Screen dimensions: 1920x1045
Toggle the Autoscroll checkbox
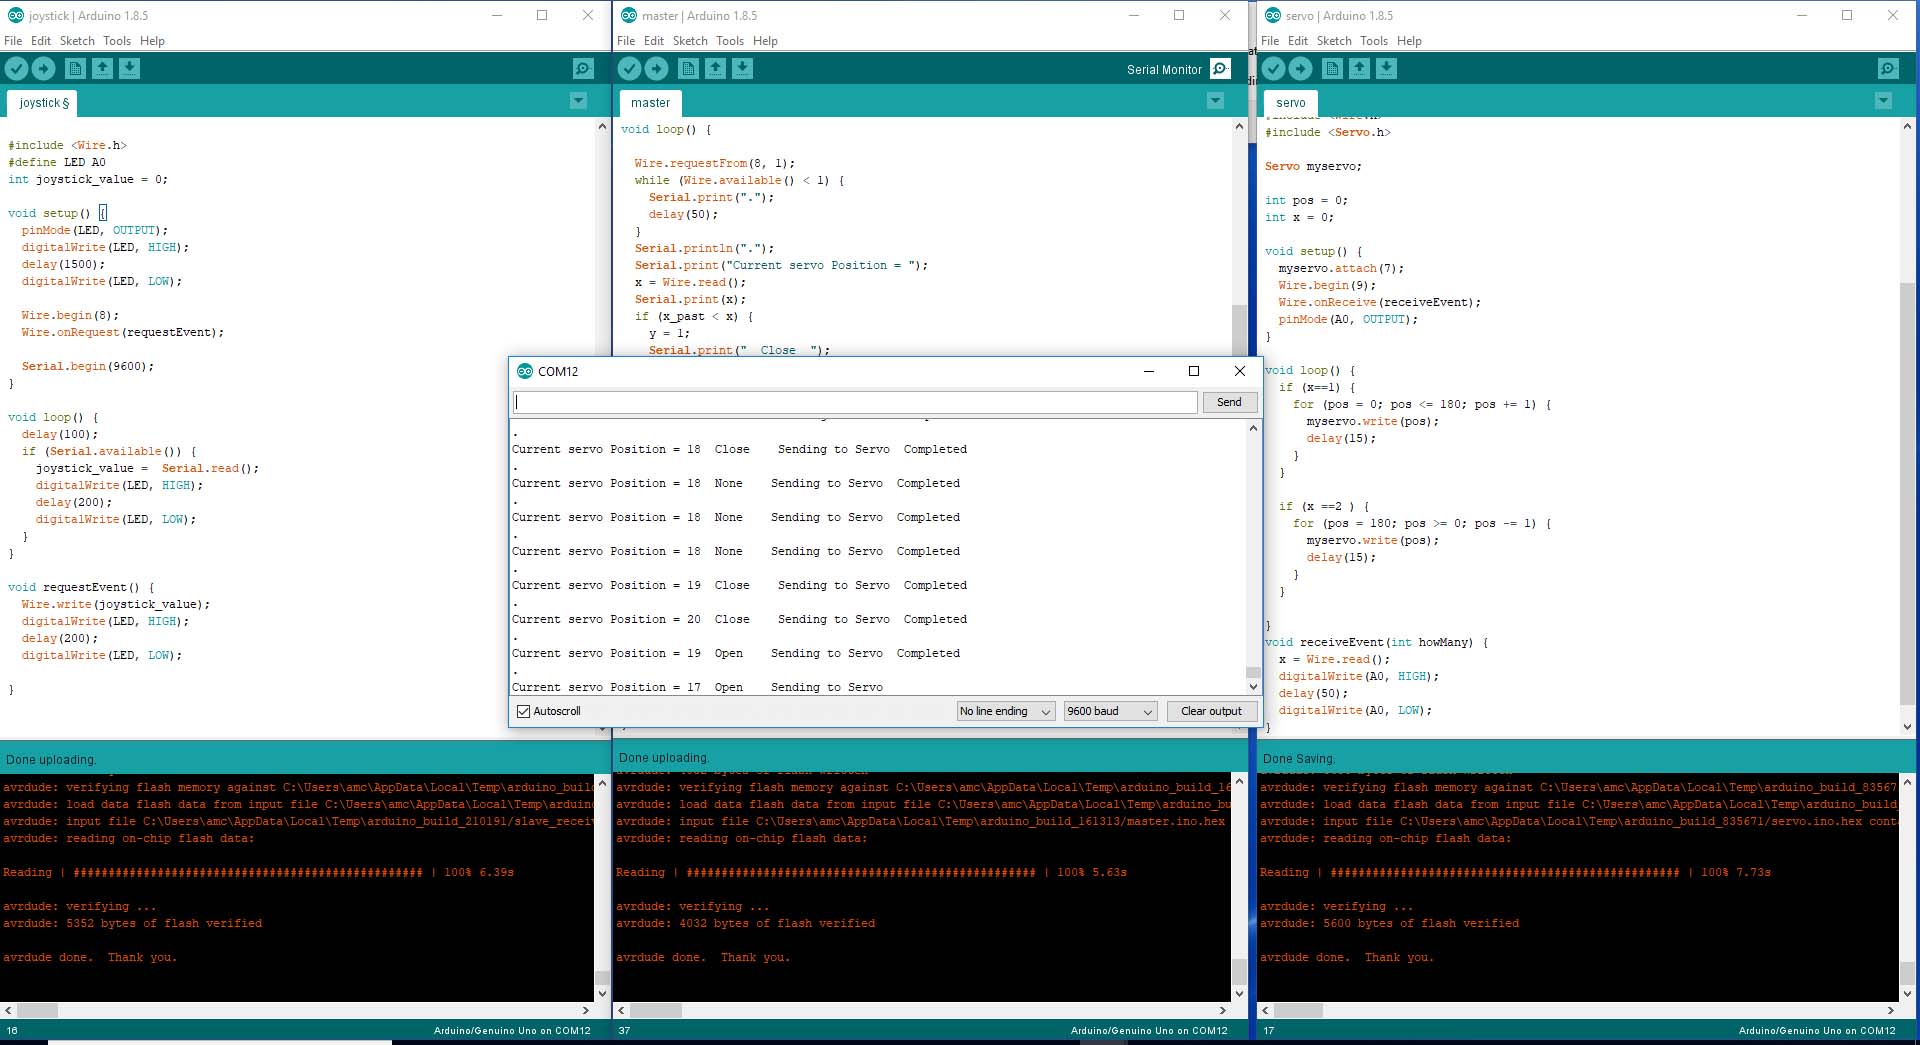(523, 711)
